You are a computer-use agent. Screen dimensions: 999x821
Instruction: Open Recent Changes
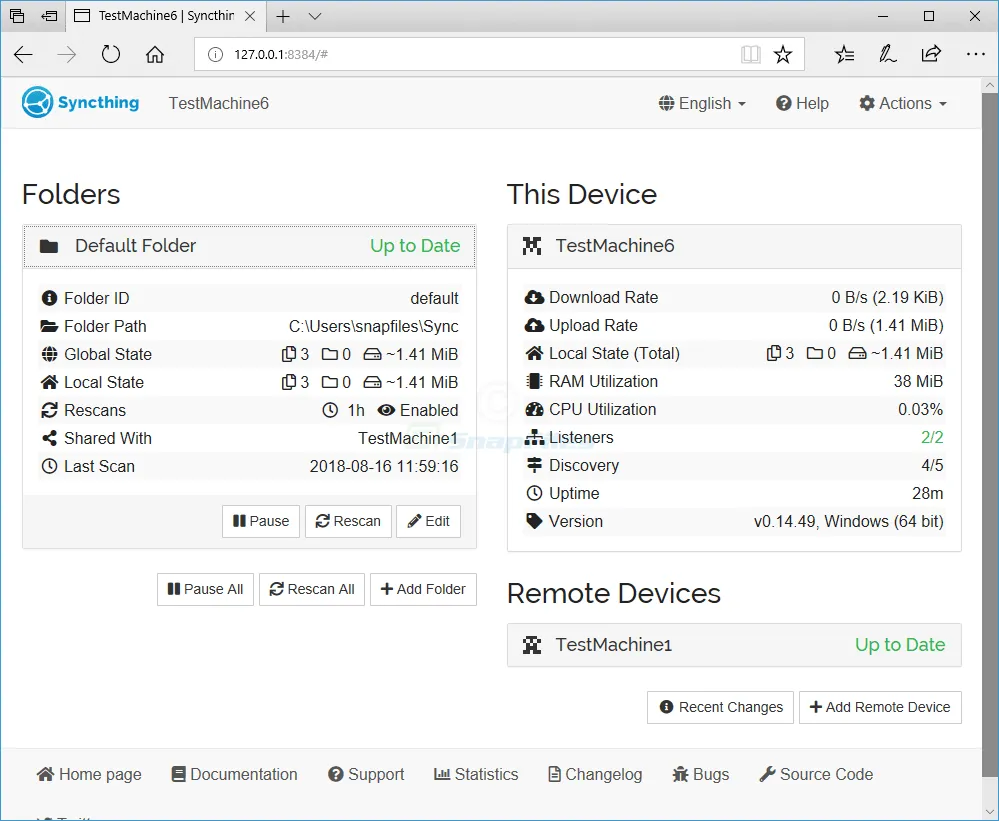pos(719,707)
